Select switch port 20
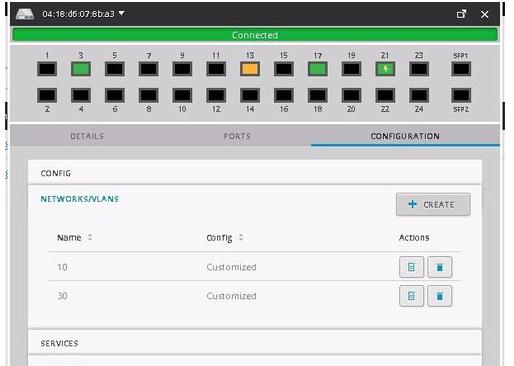 (352, 95)
